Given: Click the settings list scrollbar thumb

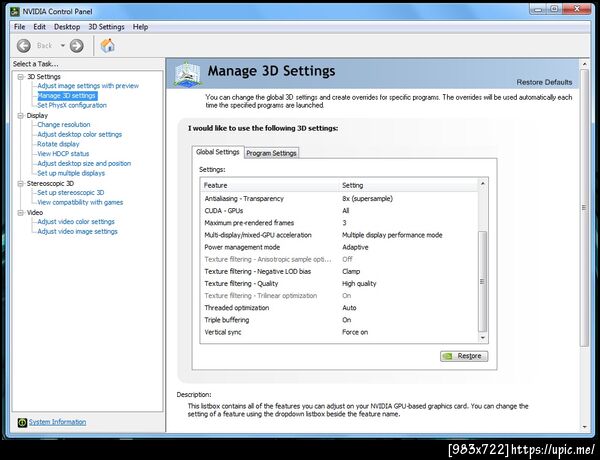Looking at the screenshot, I should [x=483, y=281].
